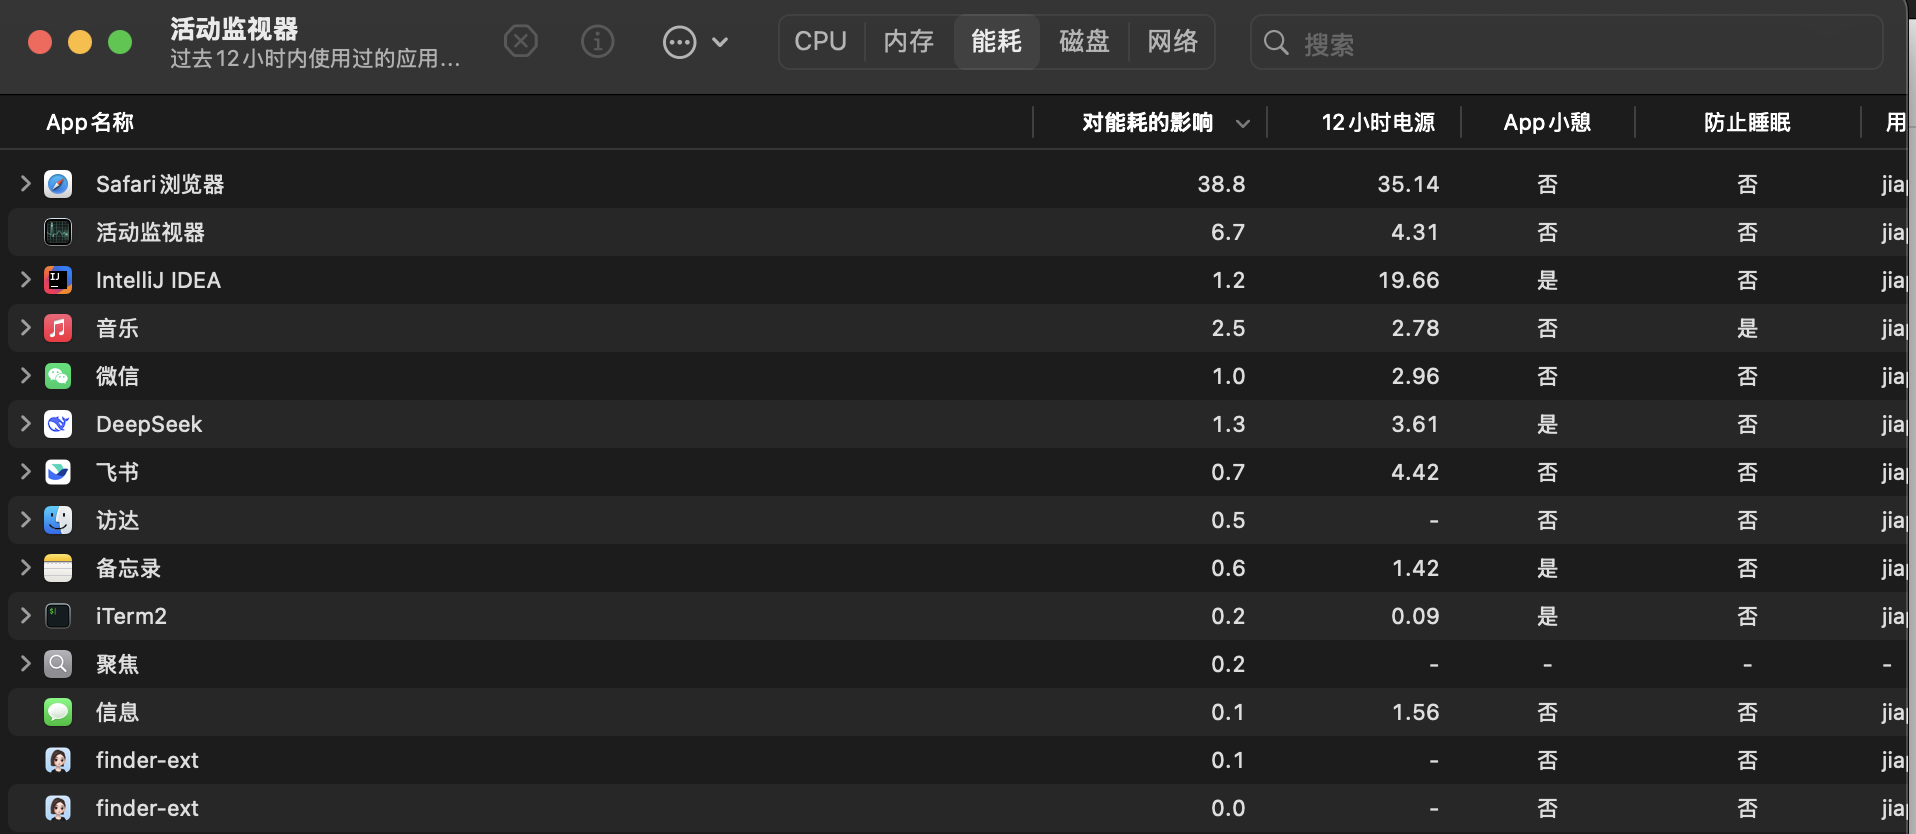This screenshot has width=1916, height=834.
Task: Select the DeepSeek app icon
Action: [x=58, y=424]
